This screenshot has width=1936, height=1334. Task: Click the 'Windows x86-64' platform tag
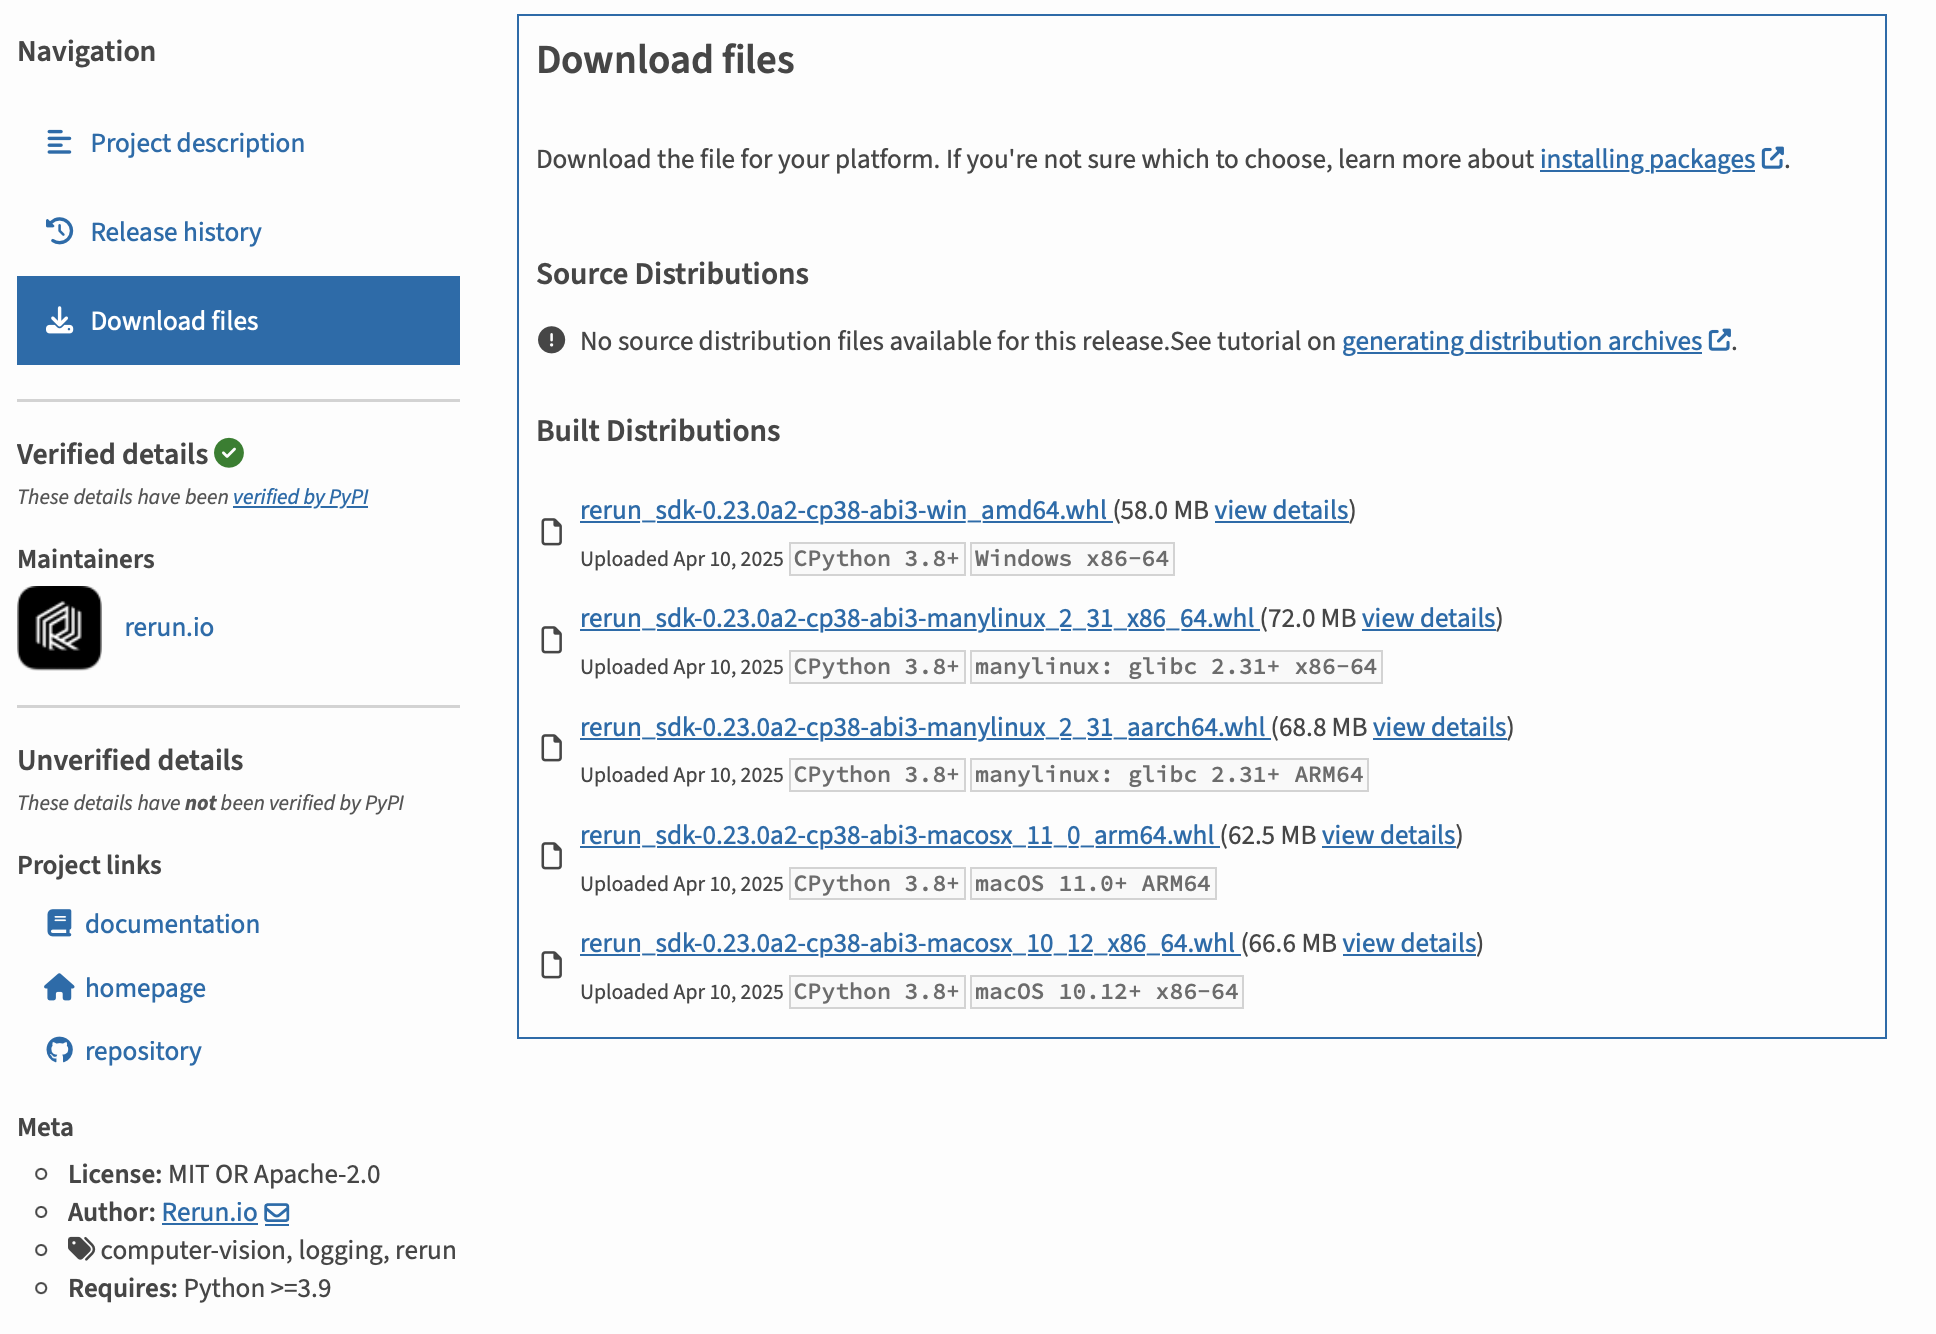point(1072,559)
